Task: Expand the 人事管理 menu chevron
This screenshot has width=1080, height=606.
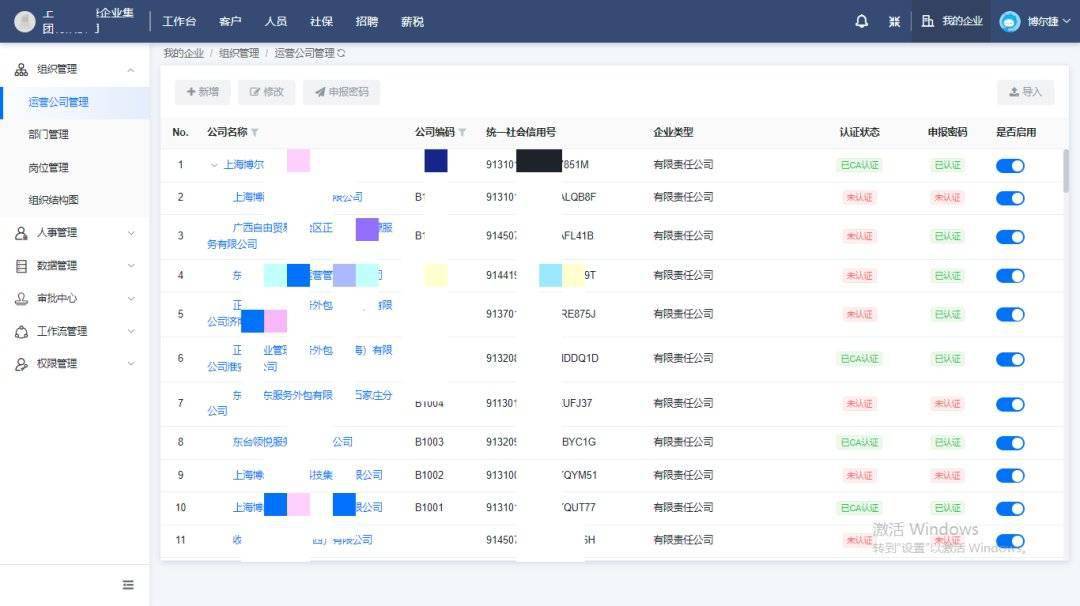Action: [x=131, y=233]
